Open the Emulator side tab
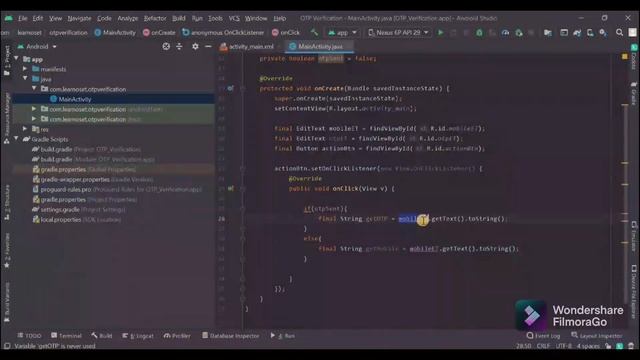Screen dimensions: 640x360 tap(634, 236)
